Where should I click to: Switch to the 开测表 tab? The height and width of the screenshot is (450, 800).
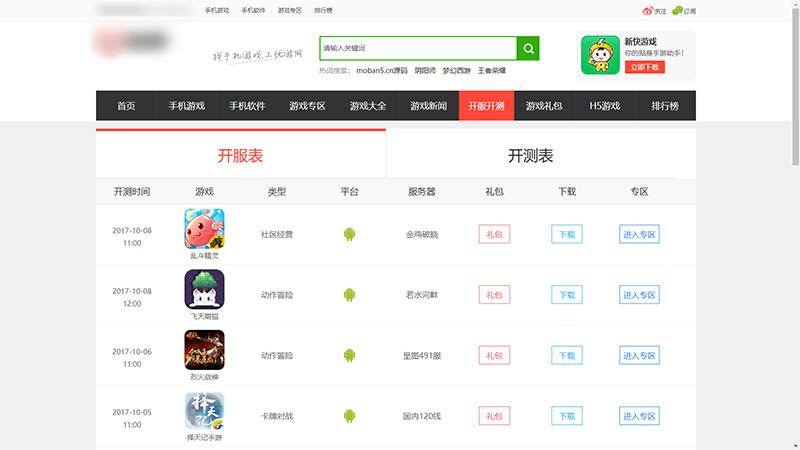click(x=531, y=155)
